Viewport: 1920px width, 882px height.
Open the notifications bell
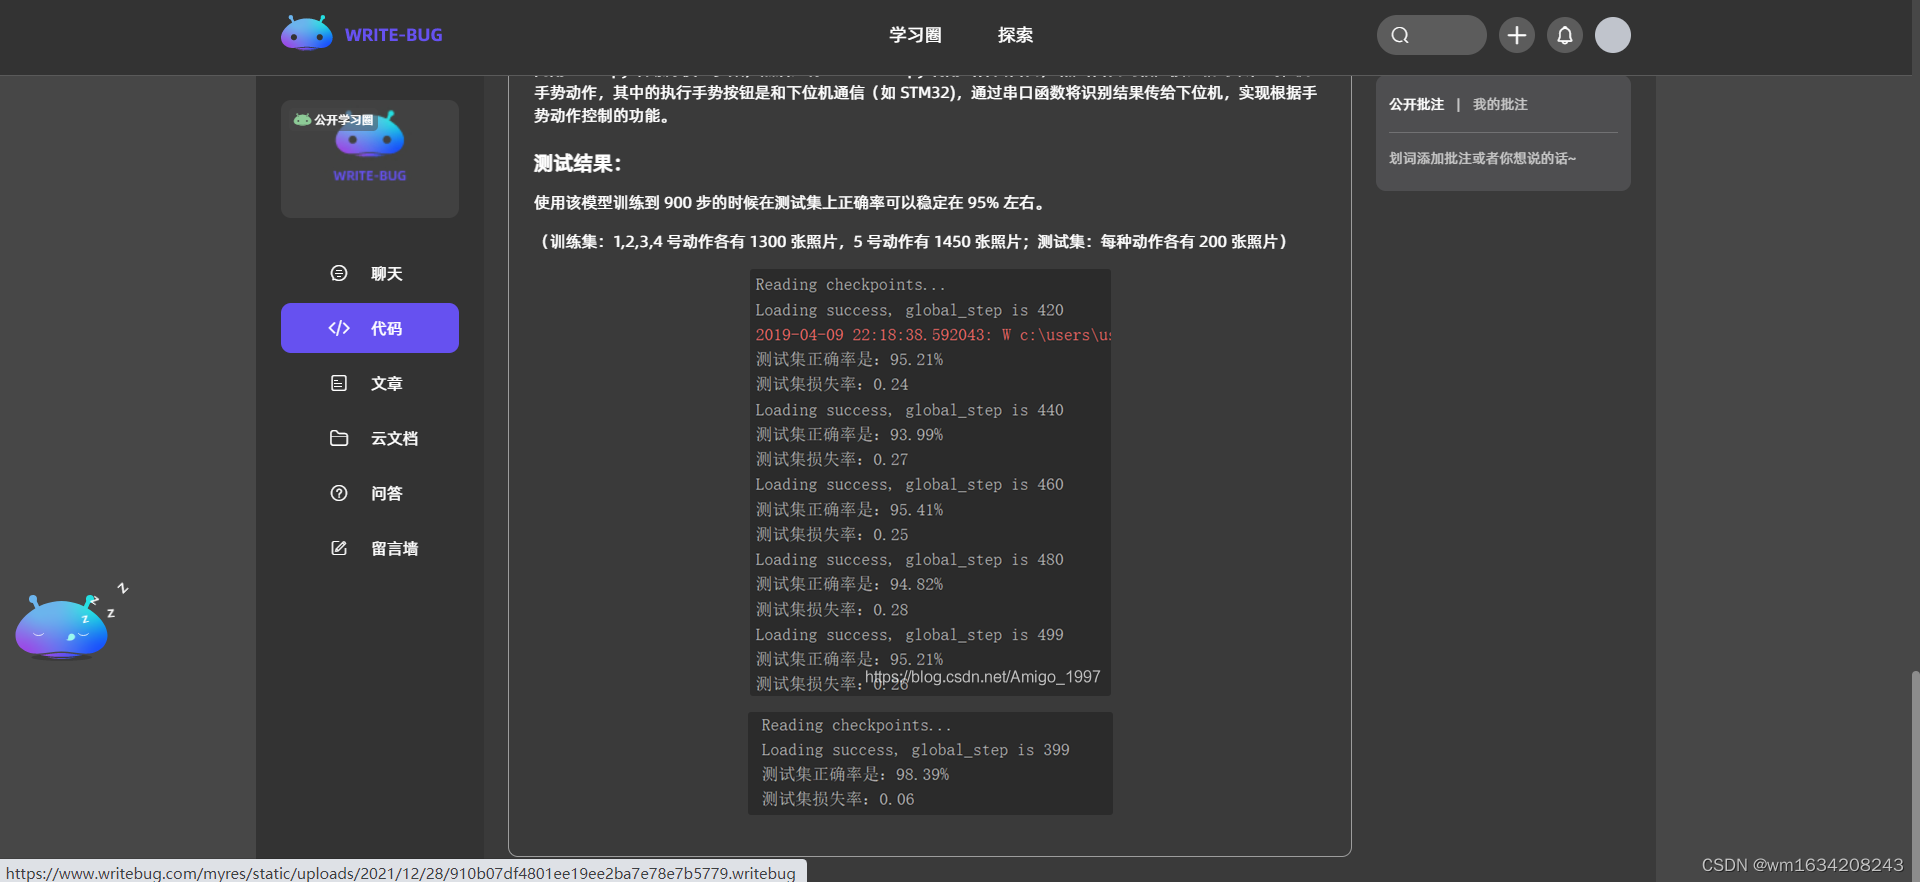point(1565,35)
